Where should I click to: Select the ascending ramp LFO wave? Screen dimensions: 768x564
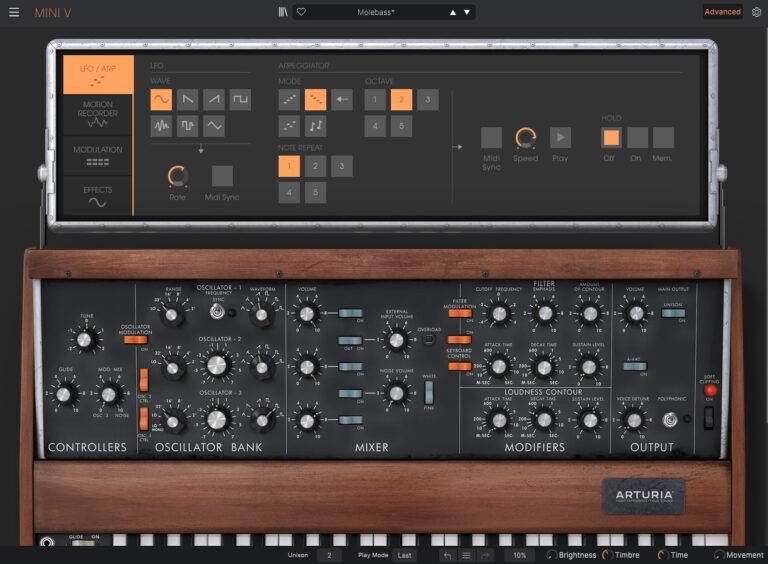(214, 100)
